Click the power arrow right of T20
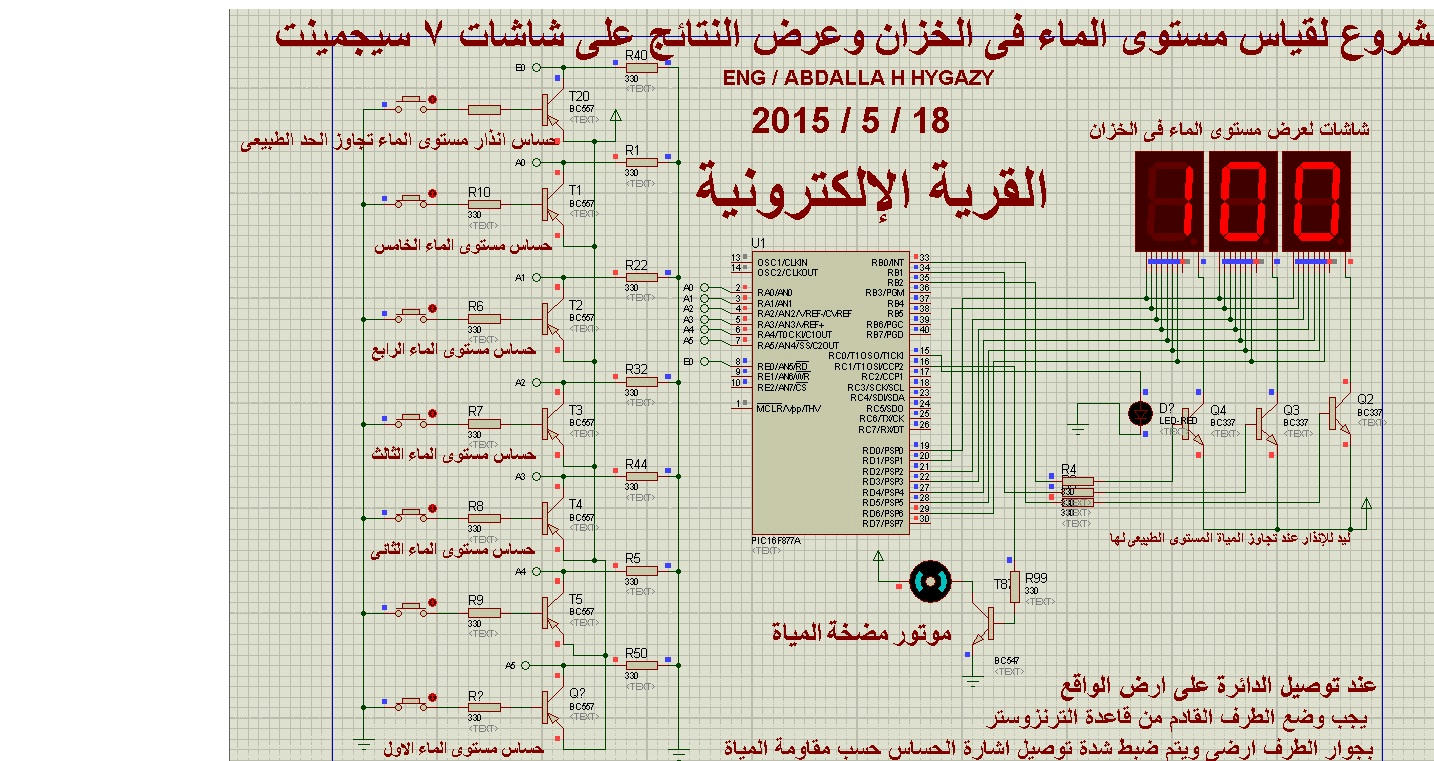The width and height of the screenshot is (1434, 761). coord(615,118)
